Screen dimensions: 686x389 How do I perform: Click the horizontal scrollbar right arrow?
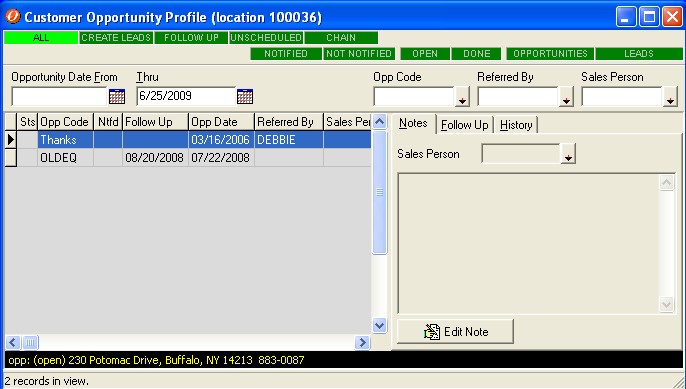click(x=362, y=342)
